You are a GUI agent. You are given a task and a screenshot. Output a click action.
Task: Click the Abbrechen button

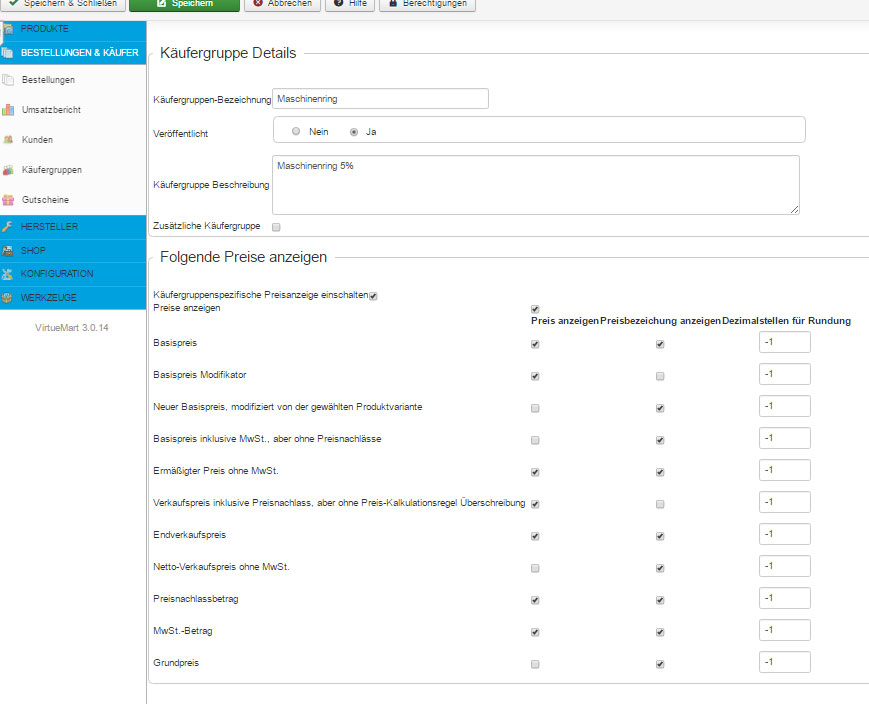[283, 4]
